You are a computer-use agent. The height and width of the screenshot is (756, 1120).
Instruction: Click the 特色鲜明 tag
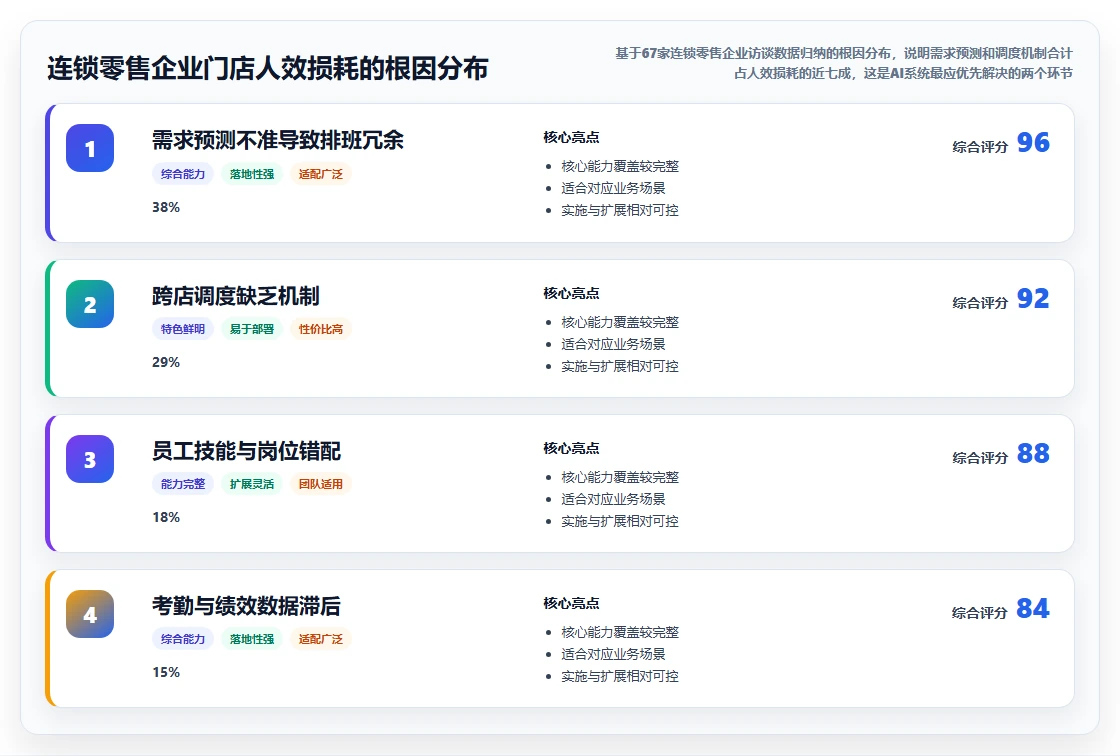tap(183, 329)
